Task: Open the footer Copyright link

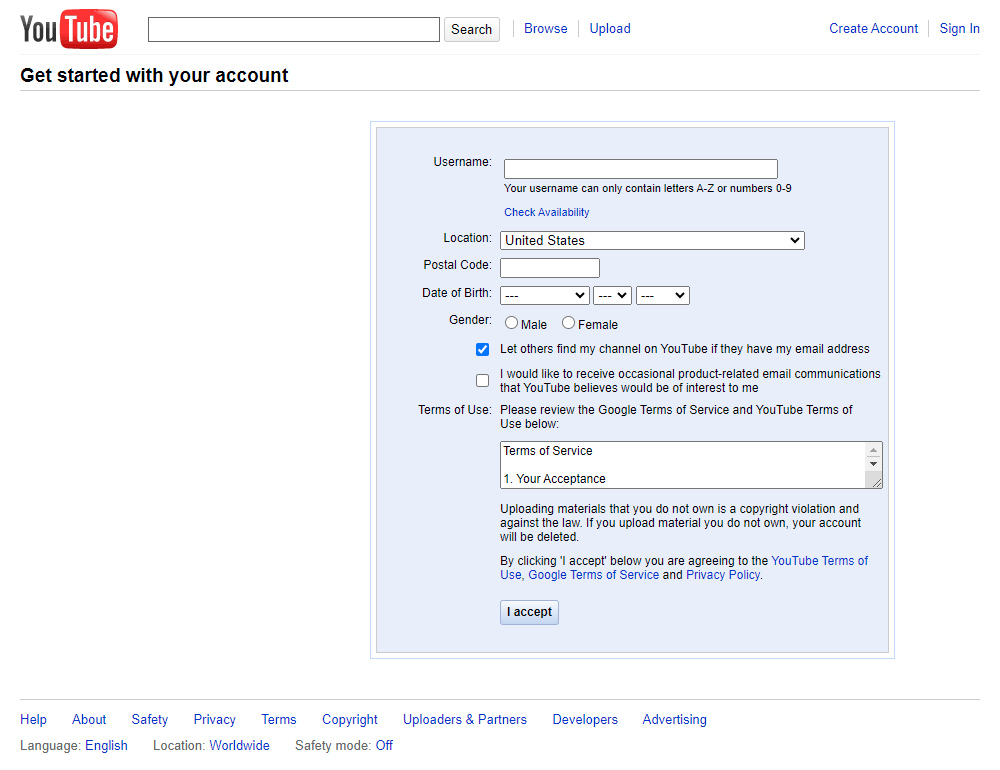Action: point(349,720)
